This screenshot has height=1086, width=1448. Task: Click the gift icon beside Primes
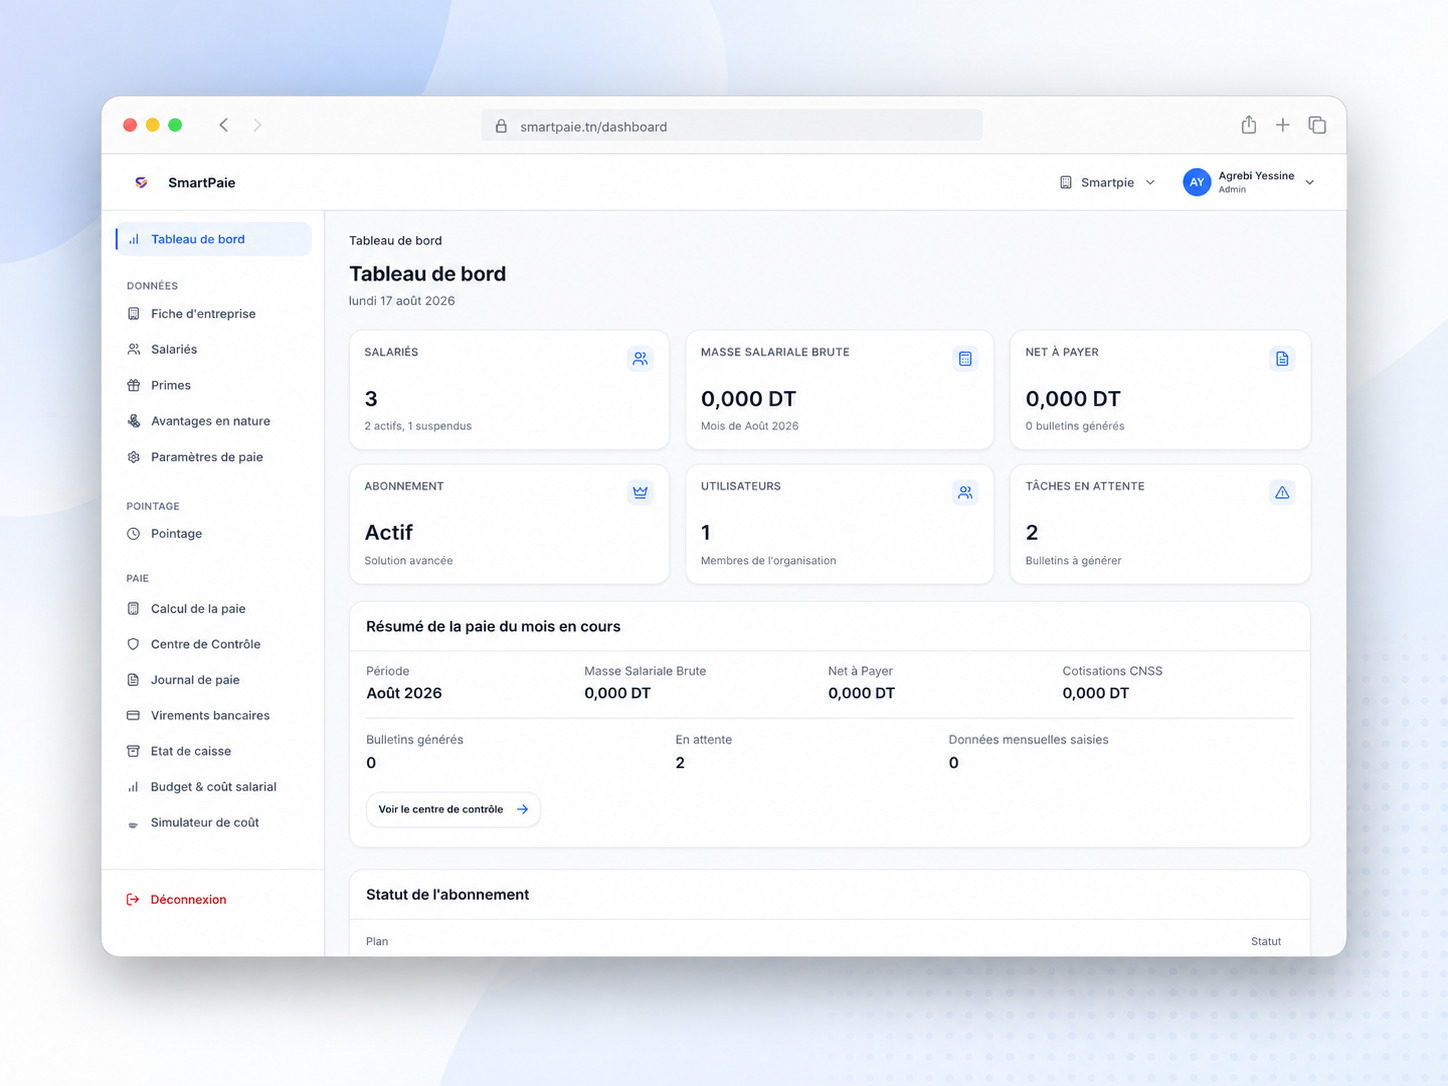[133, 385]
